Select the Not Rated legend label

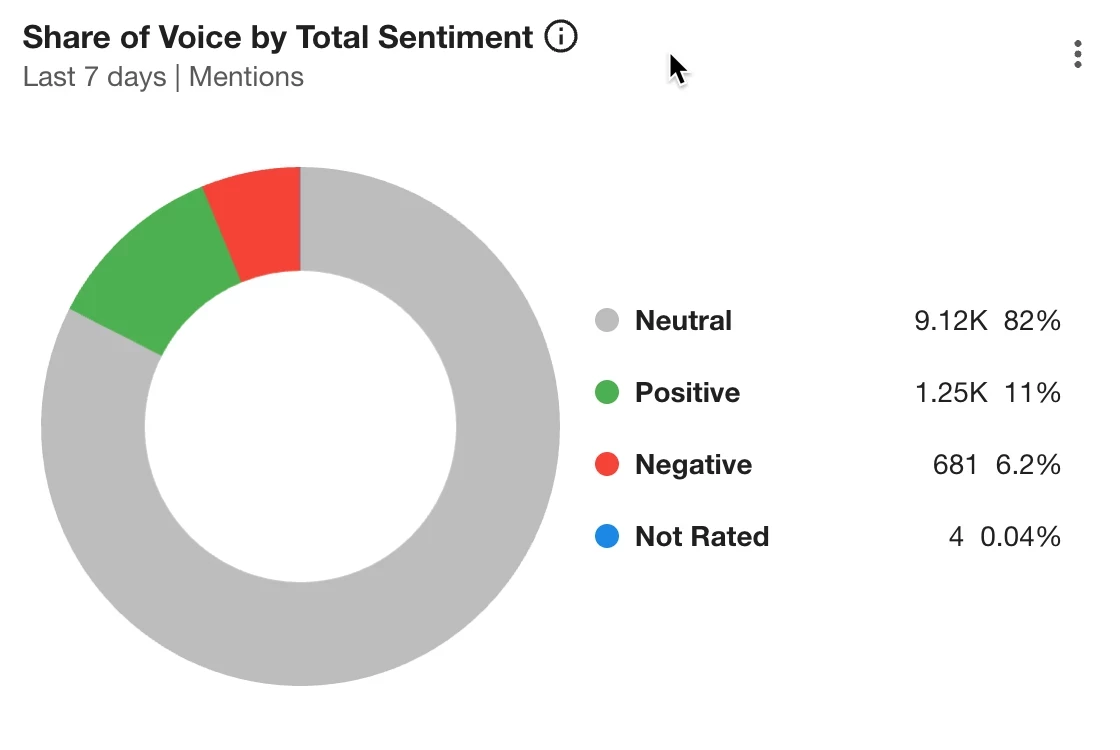[x=702, y=536]
